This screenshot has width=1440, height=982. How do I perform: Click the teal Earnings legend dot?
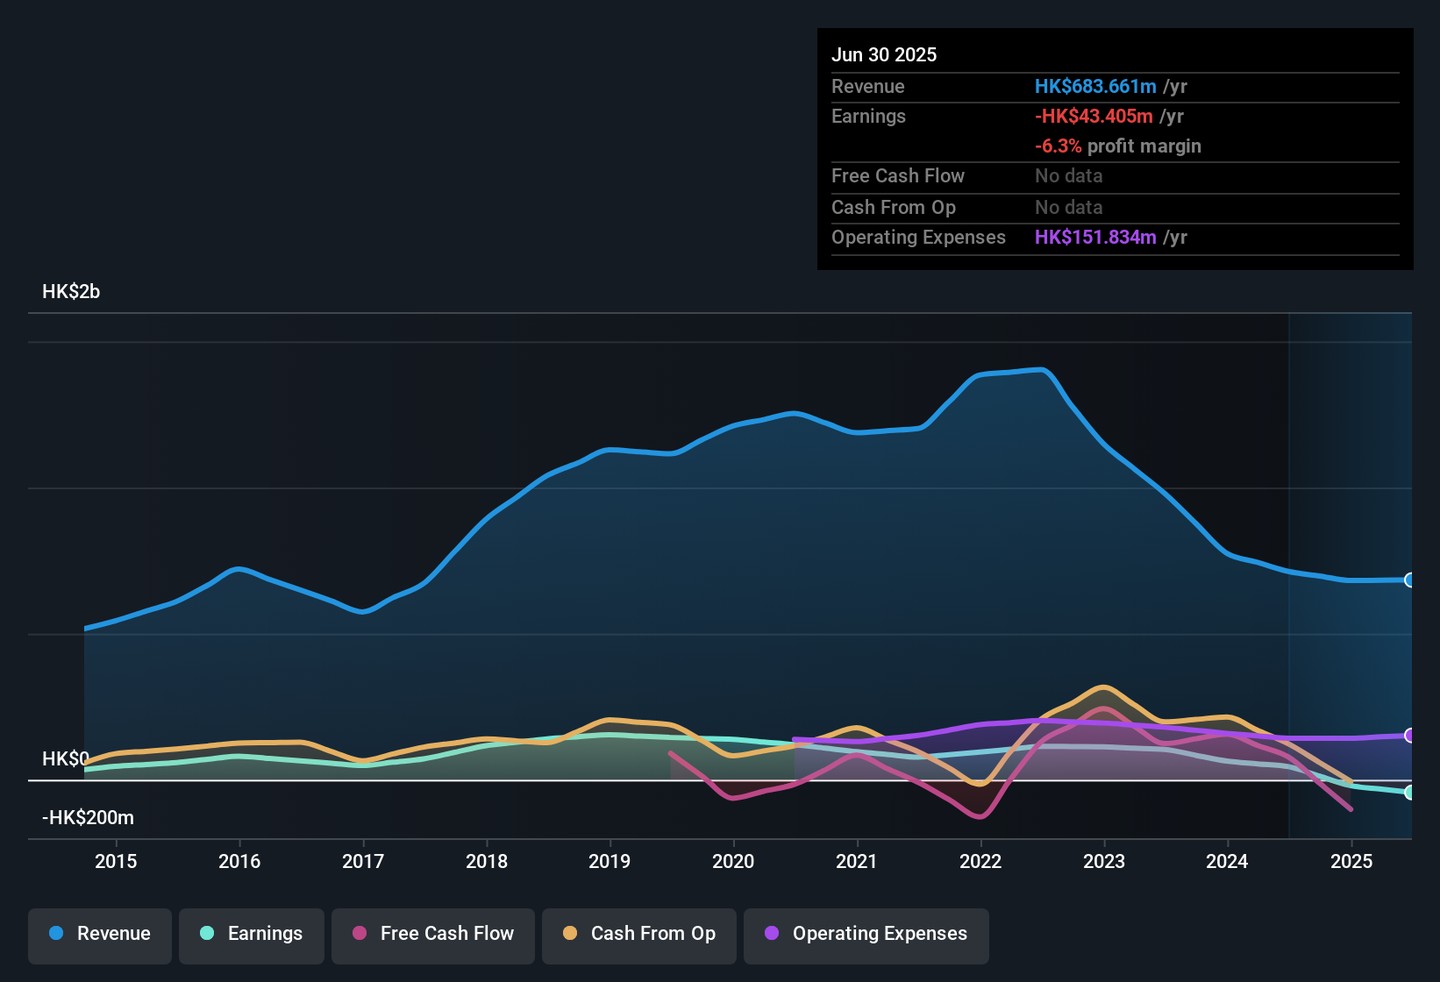pos(207,934)
